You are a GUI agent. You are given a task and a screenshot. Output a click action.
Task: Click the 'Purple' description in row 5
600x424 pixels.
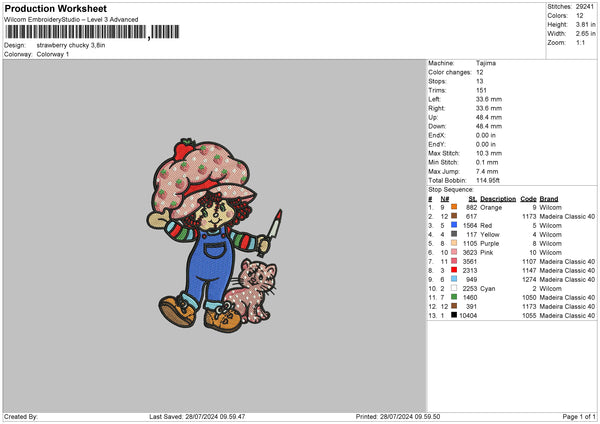point(489,243)
